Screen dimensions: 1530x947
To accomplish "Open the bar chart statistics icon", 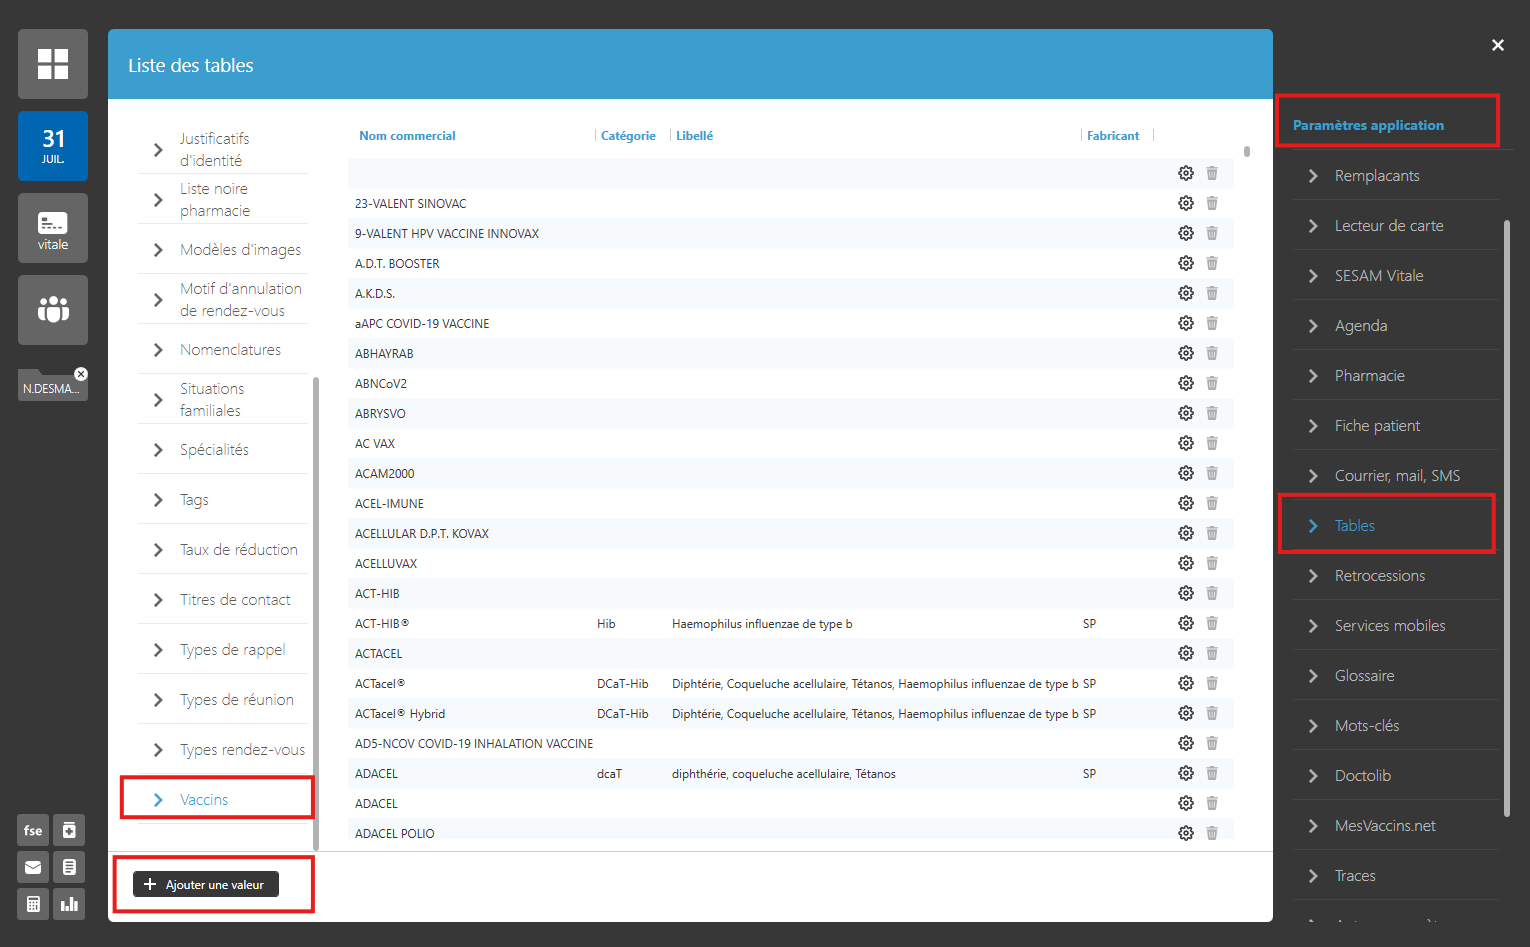I will [69, 904].
